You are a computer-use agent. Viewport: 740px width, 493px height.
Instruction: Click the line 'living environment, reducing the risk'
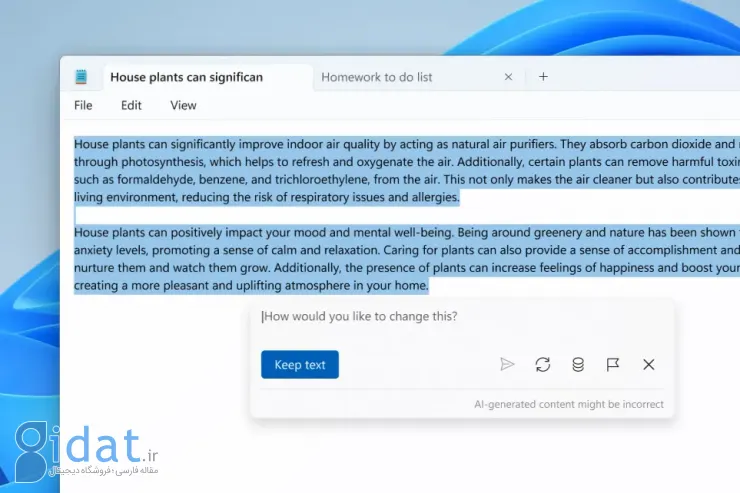267,197
